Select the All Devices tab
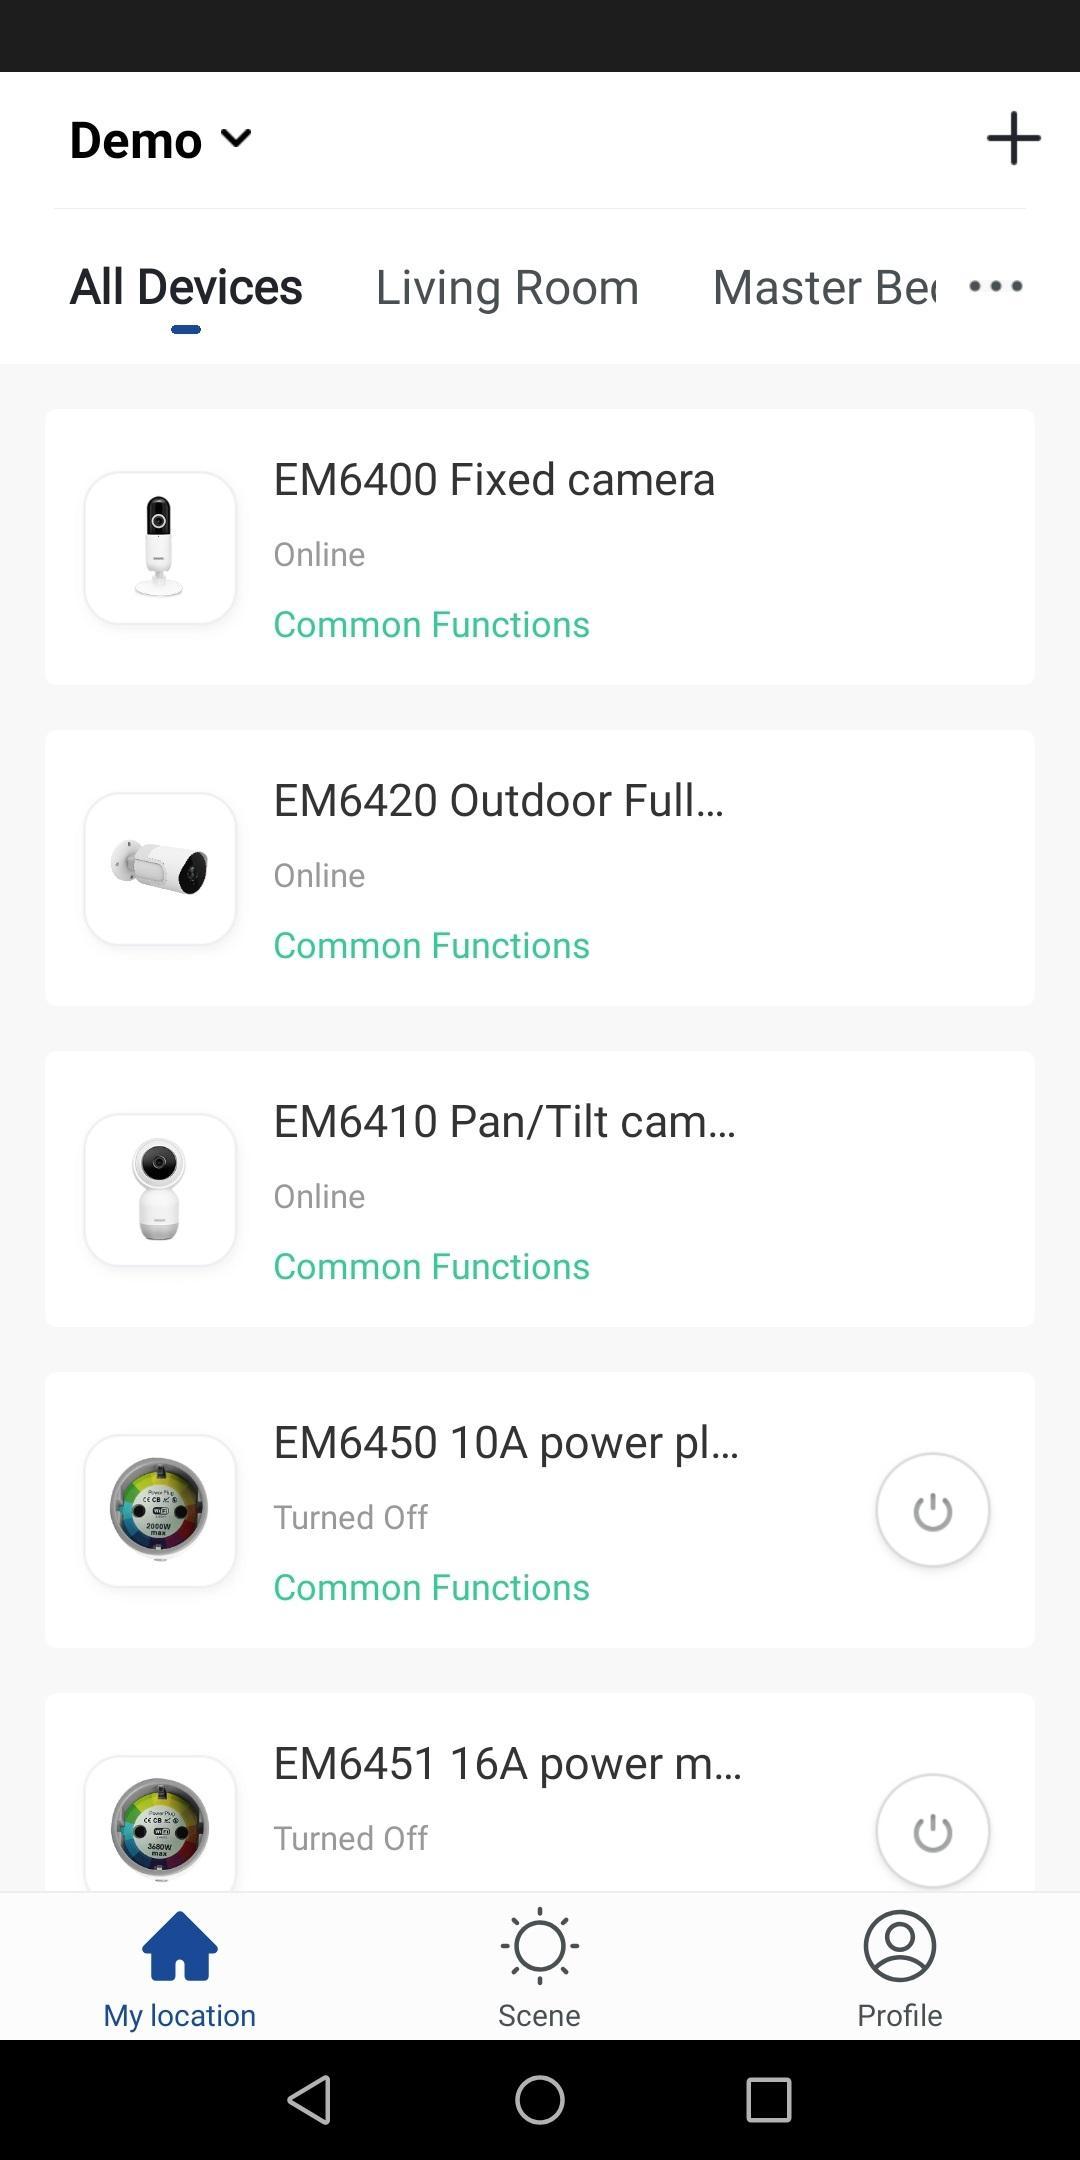 point(186,288)
